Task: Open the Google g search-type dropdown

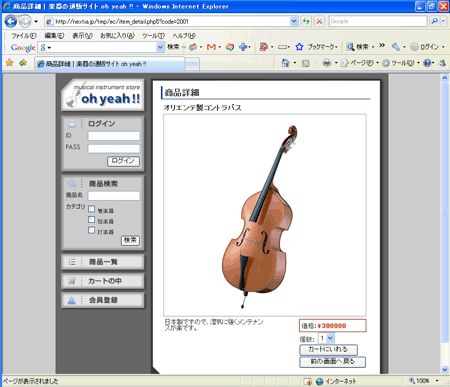Action: coord(45,47)
